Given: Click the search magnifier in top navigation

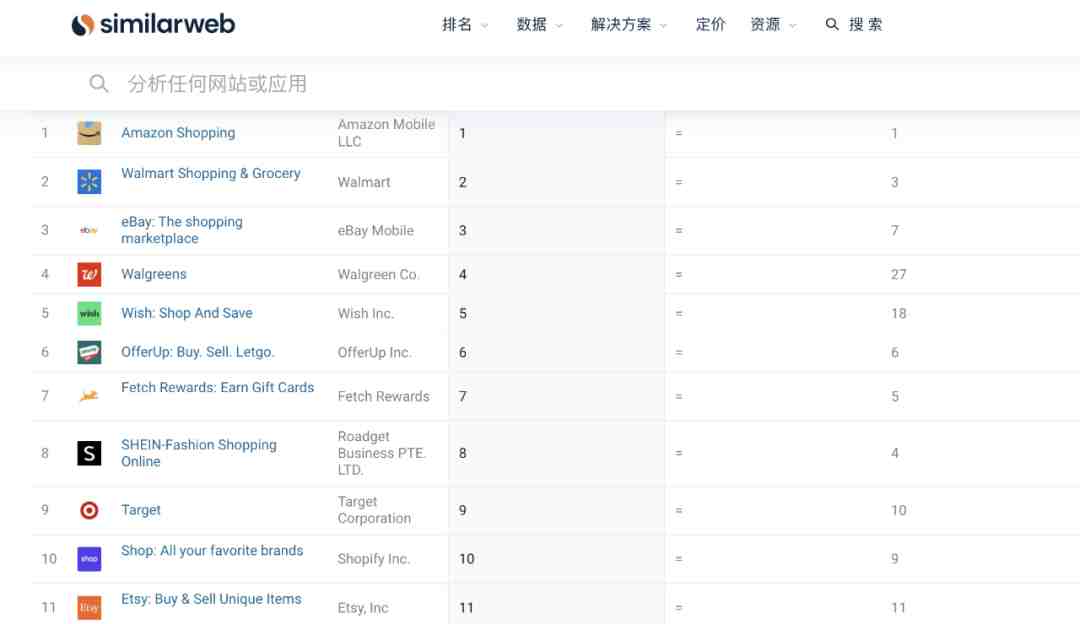Looking at the screenshot, I should (x=832, y=24).
